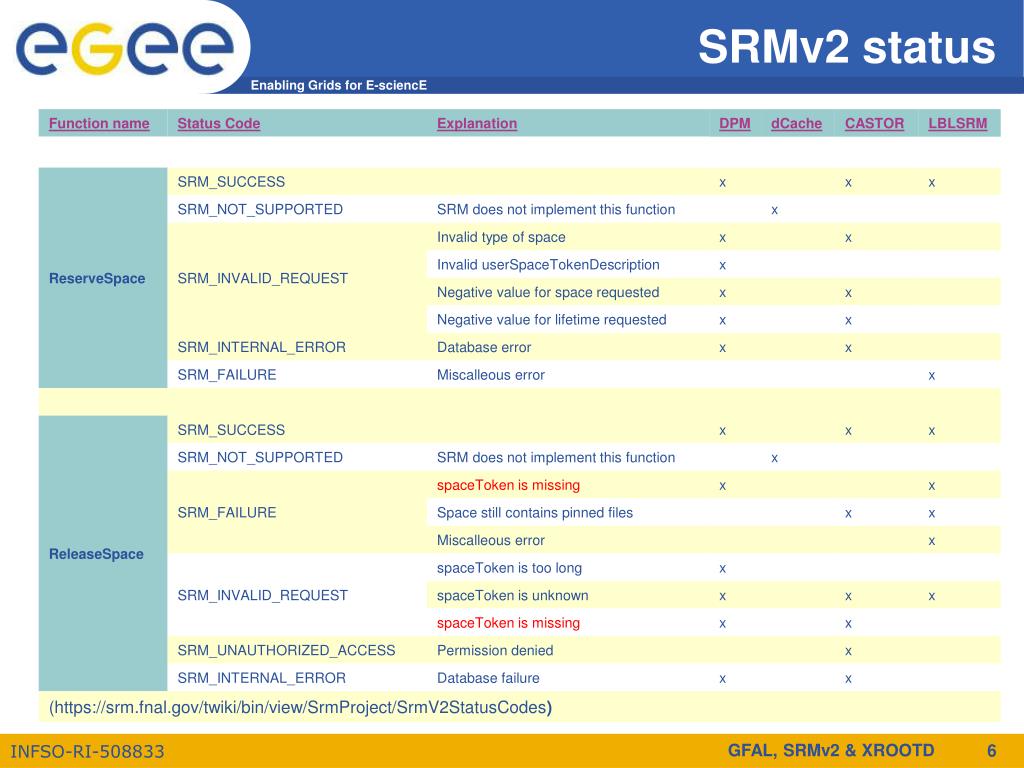The image size is (1024, 768).
Task: Click the slide number 6
Action: 991,751
